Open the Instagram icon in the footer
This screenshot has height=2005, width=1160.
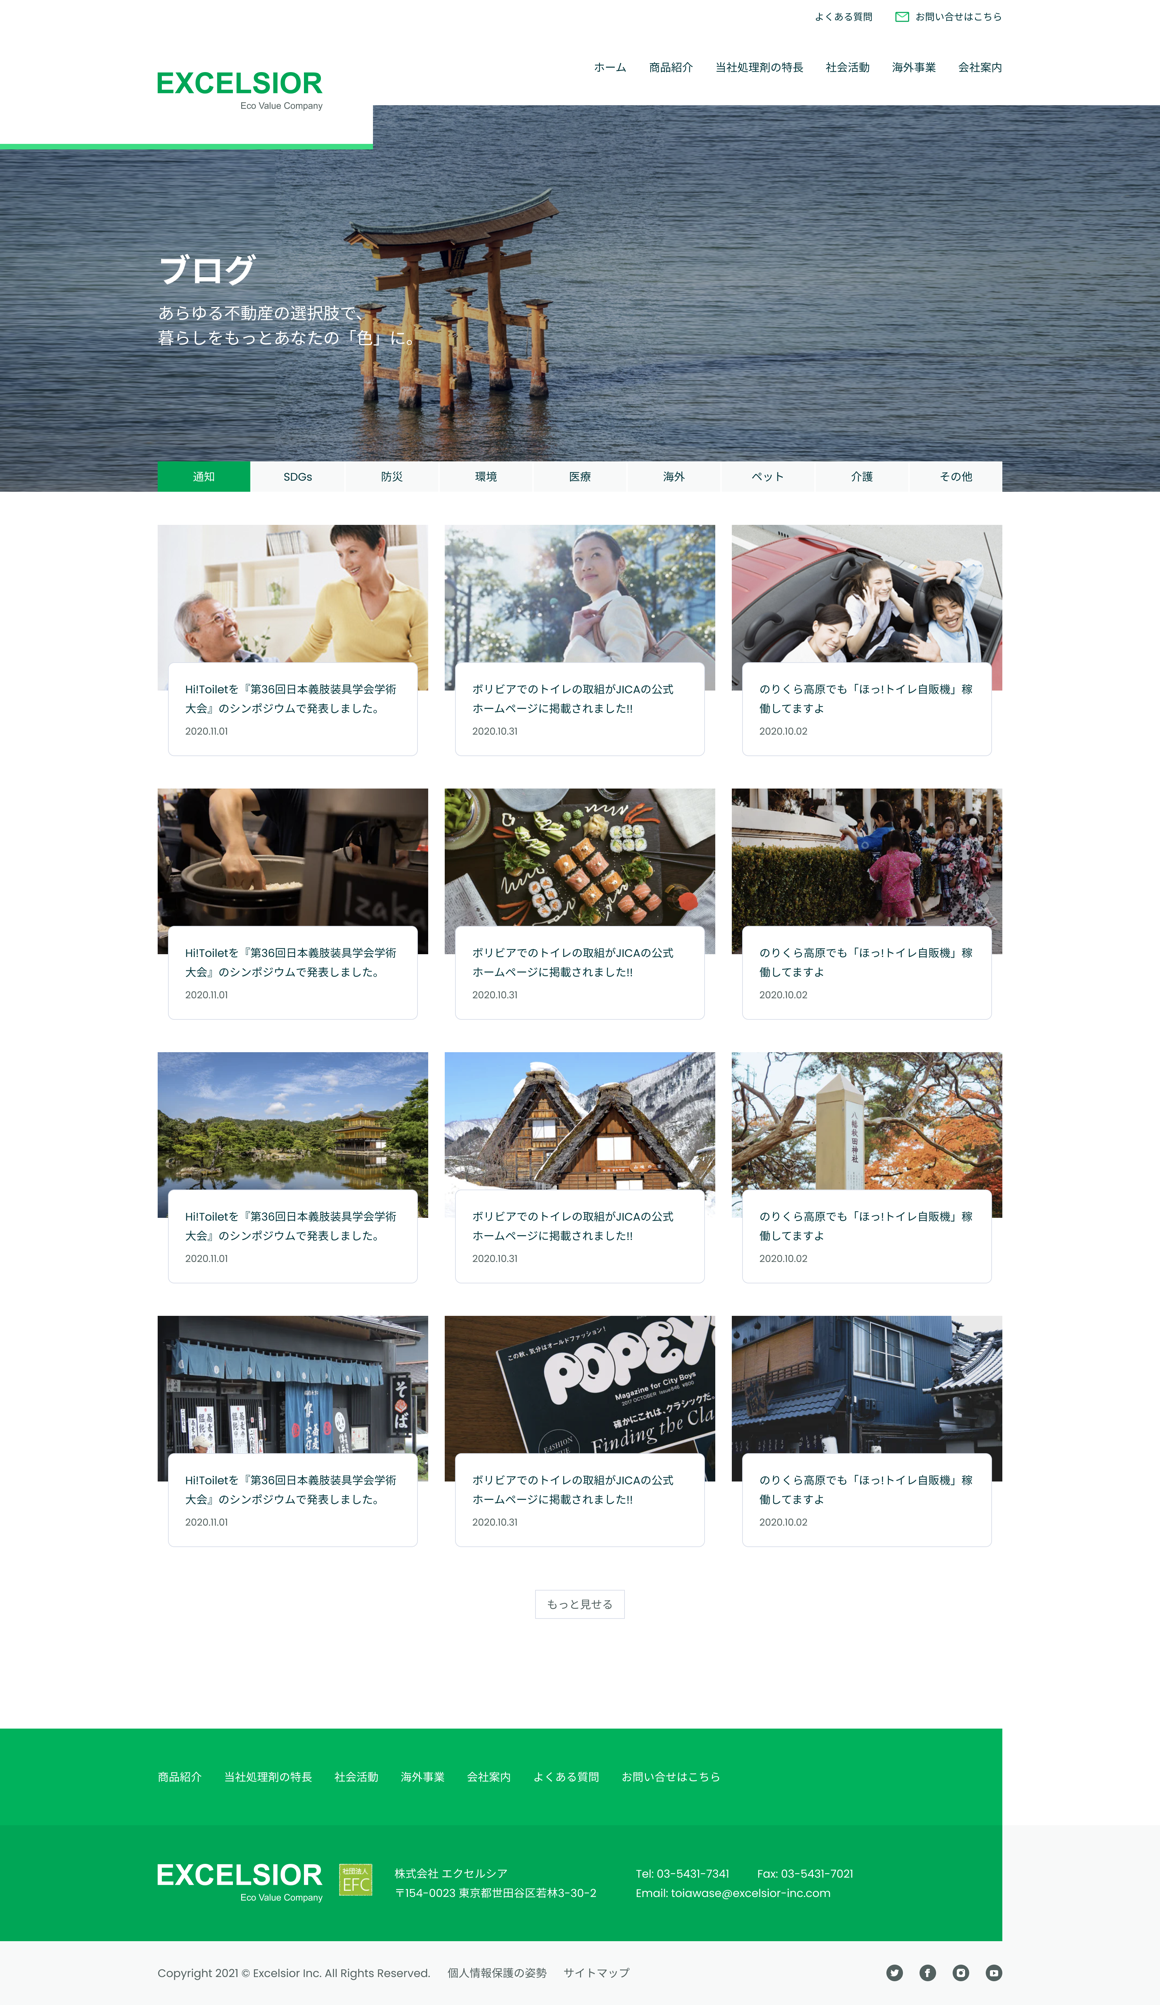coord(960,1972)
